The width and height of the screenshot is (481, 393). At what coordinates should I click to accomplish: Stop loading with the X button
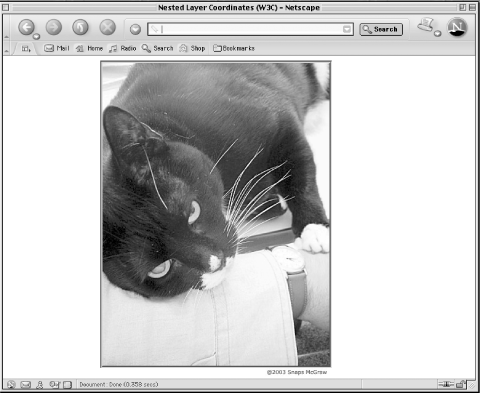(107, 27)
